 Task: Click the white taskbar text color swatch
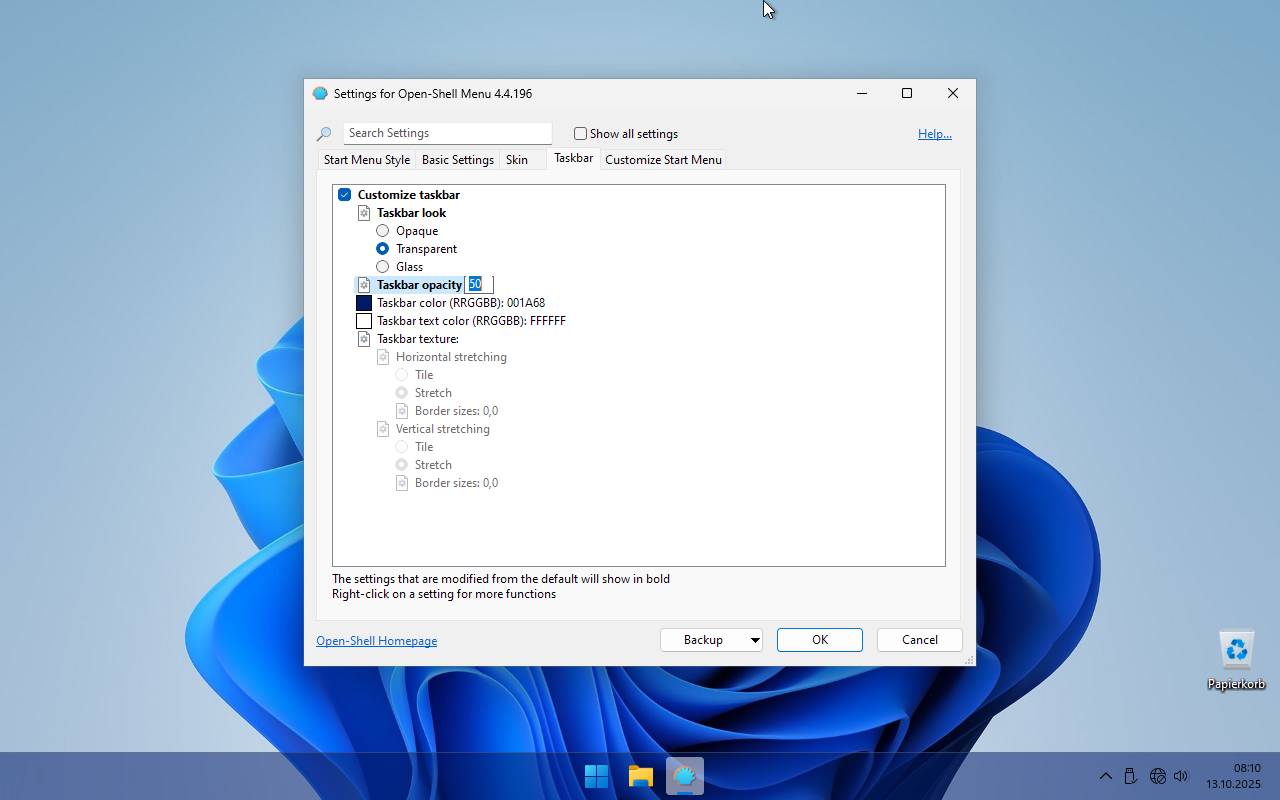coord(364,321)
